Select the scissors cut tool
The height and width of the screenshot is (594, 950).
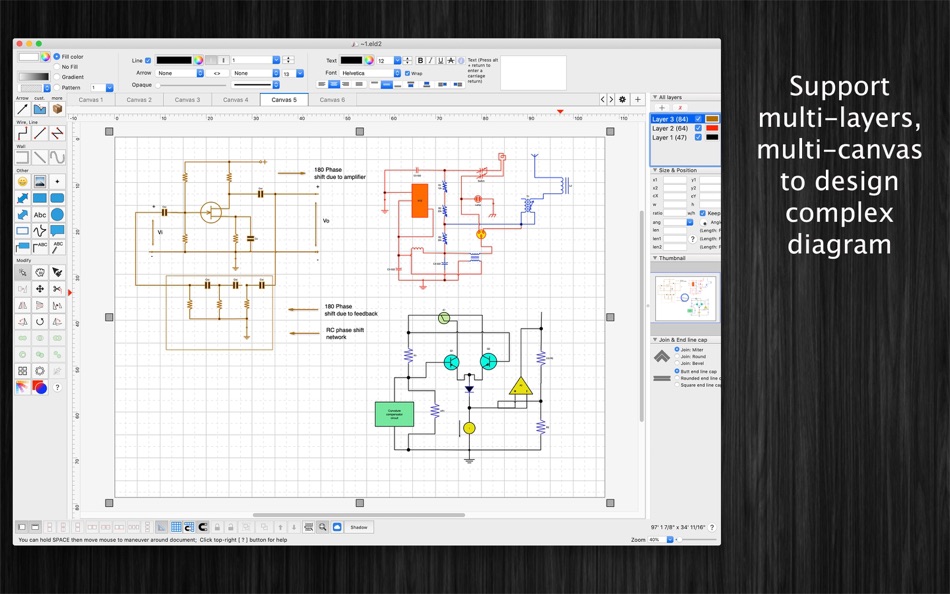click(x=58, y=289)
